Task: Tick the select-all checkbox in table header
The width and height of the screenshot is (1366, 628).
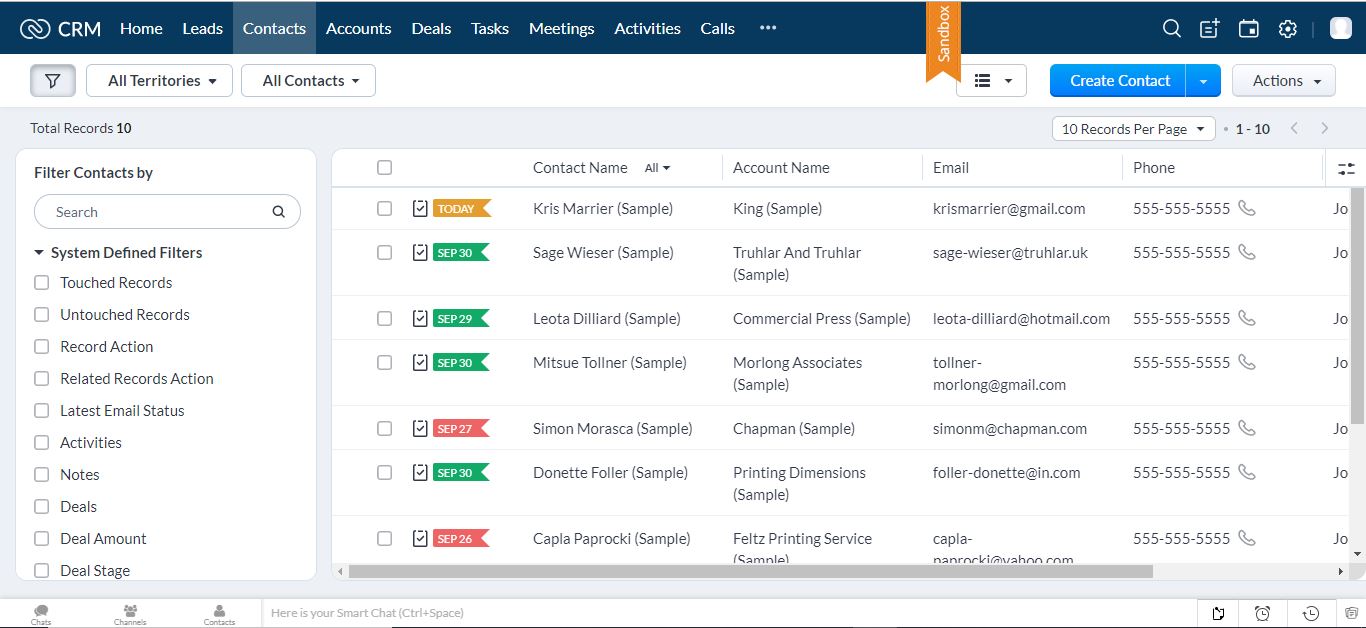Action: (x=384, y=168)
